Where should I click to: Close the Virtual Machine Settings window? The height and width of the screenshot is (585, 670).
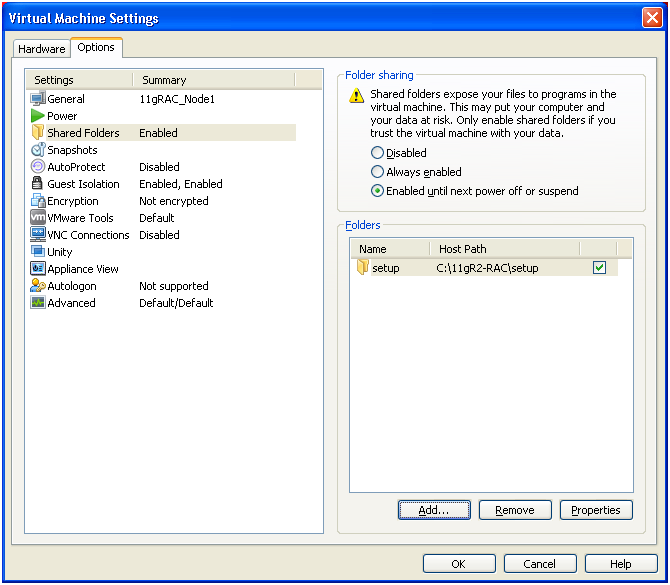click(652, 18)
